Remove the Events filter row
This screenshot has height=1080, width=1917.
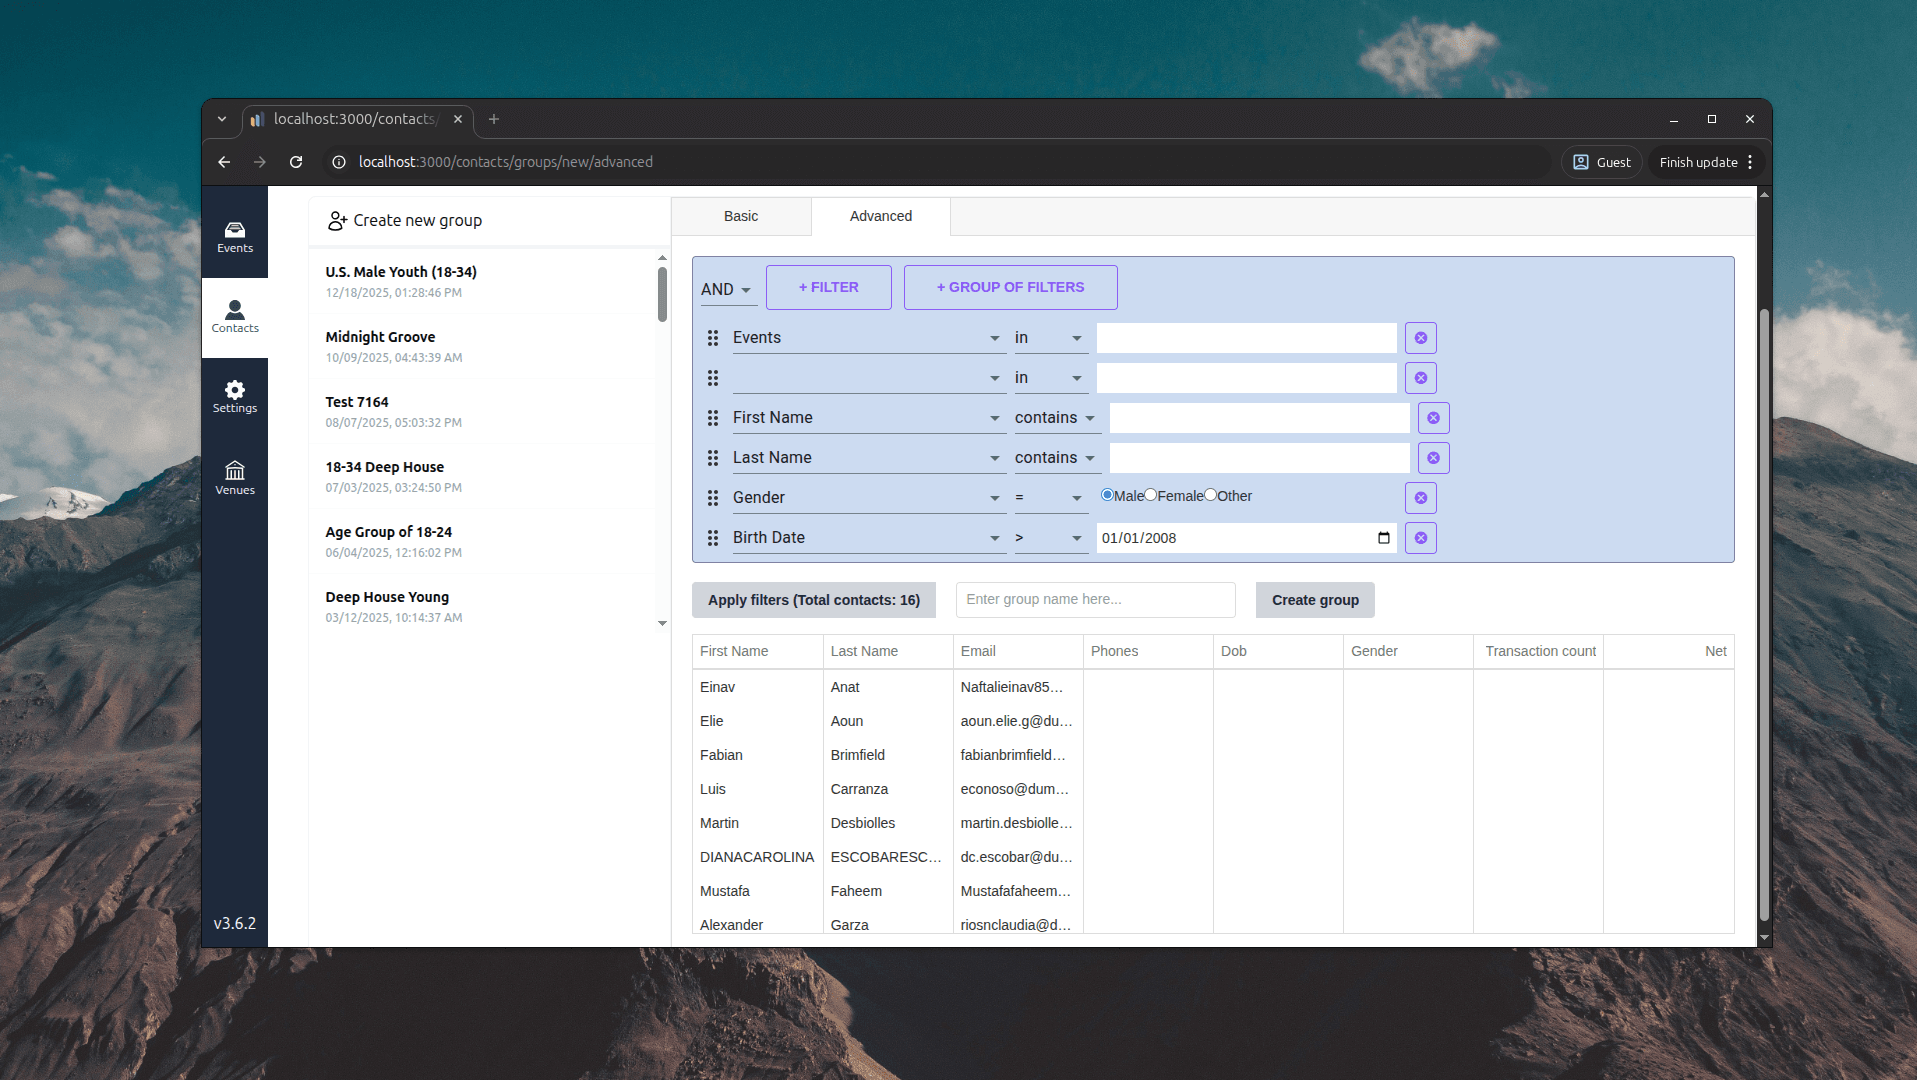(1420, 338)
